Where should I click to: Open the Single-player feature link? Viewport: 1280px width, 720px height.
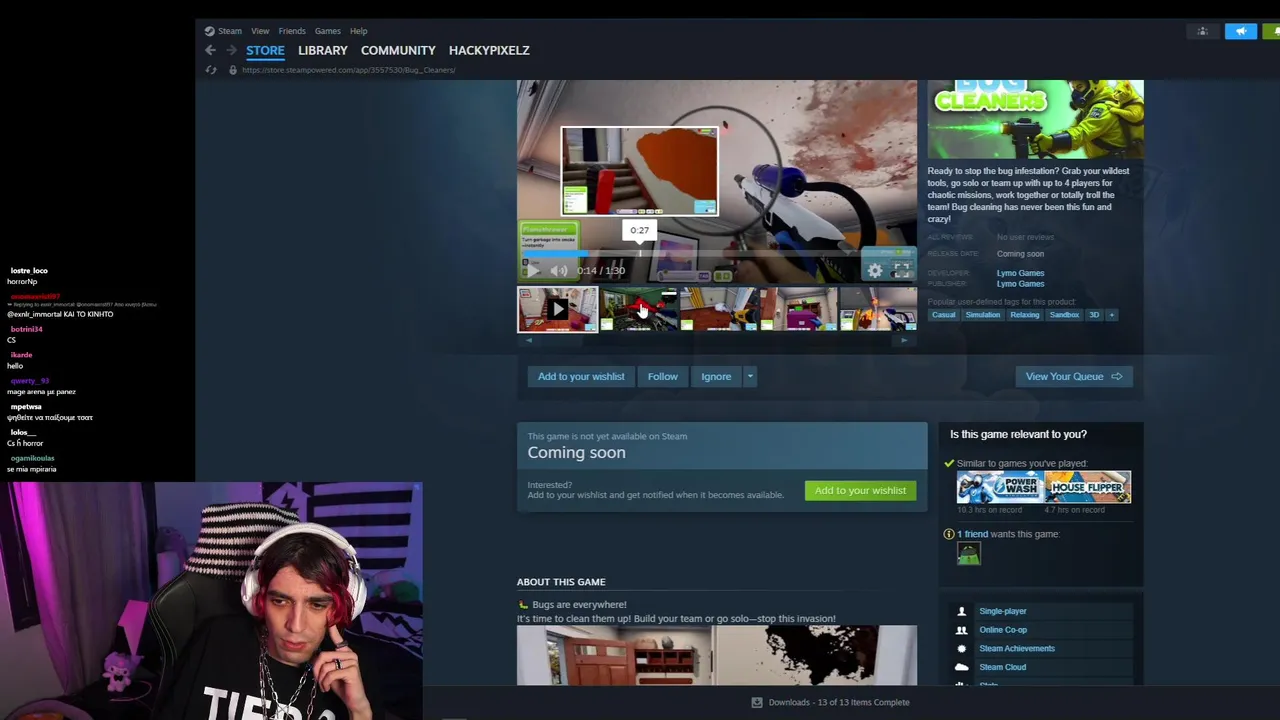(1003, 611)
